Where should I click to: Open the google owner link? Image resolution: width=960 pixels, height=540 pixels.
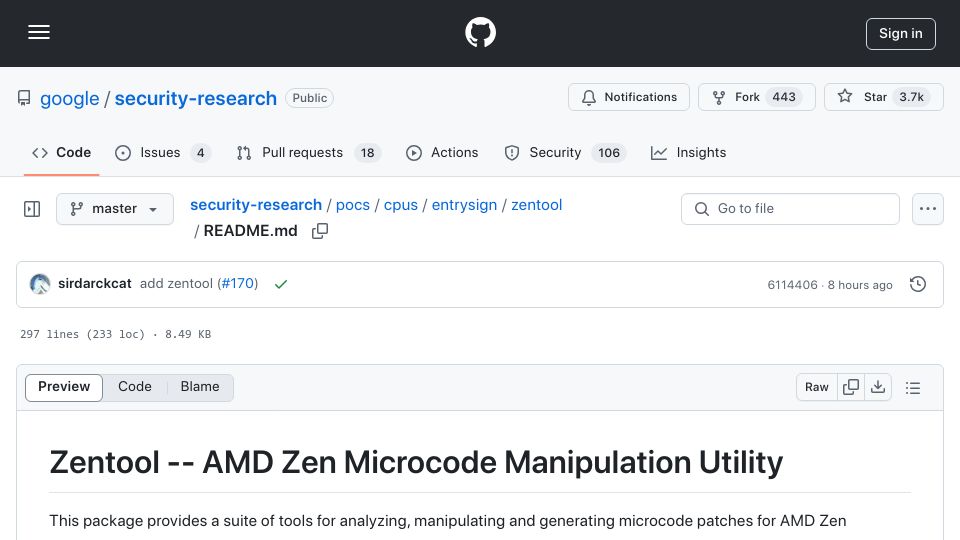tap(69, 98)
